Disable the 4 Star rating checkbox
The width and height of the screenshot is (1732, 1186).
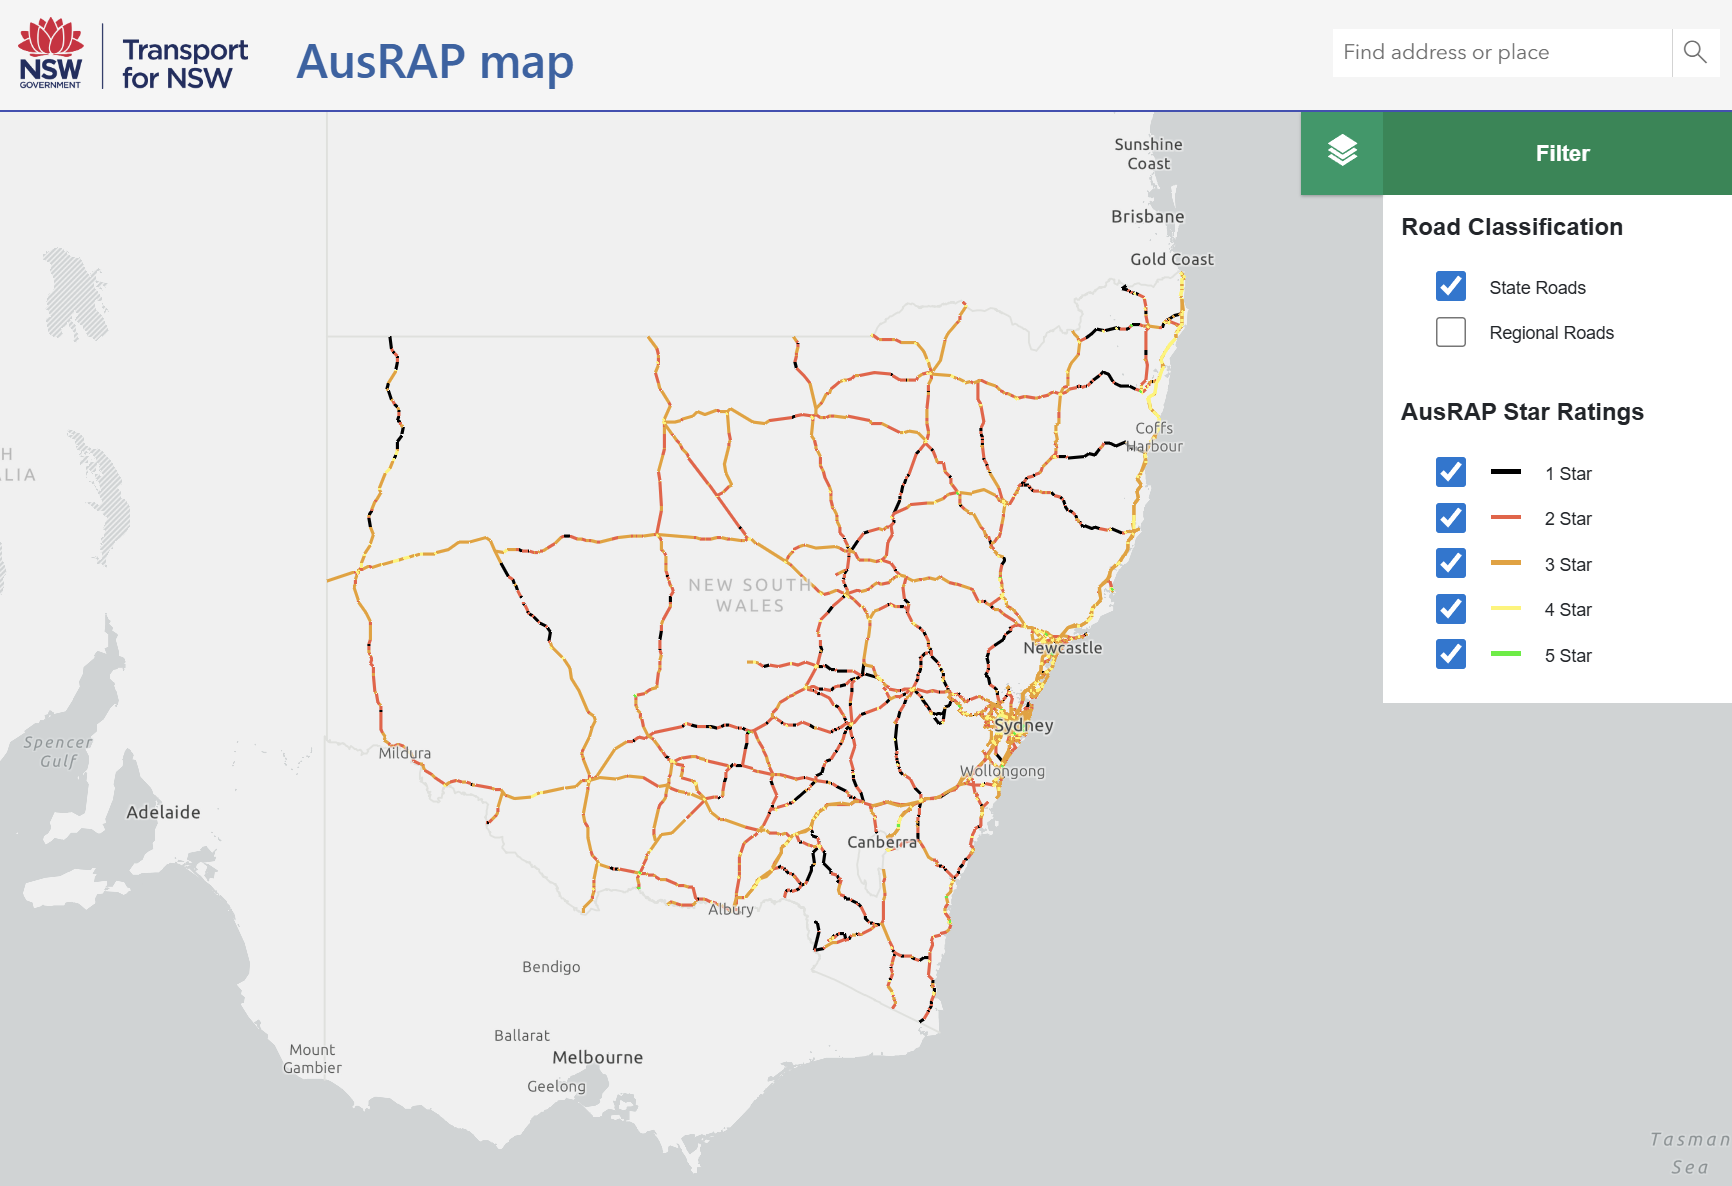click(1451, 609)
